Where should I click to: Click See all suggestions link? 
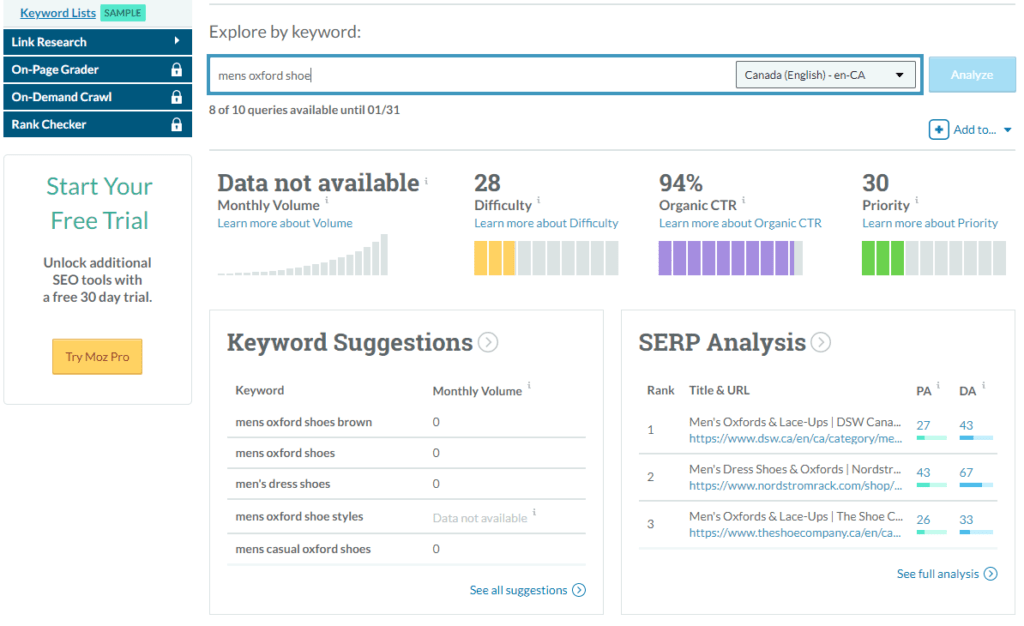click(519, 590)
